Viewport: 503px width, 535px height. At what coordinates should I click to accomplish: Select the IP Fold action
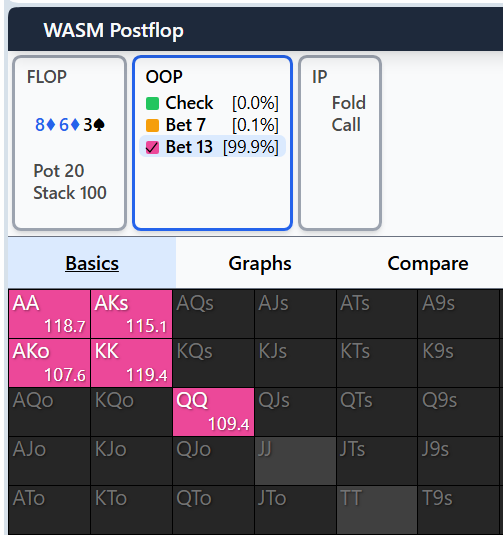348,103
